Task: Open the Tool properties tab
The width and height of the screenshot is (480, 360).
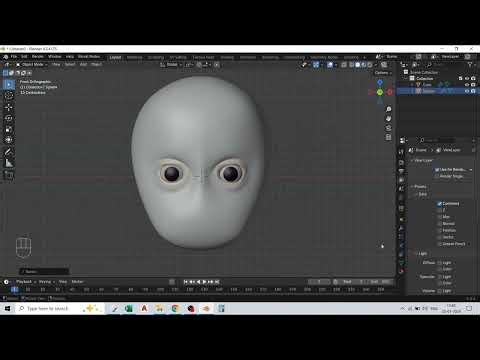Action: 401,152
